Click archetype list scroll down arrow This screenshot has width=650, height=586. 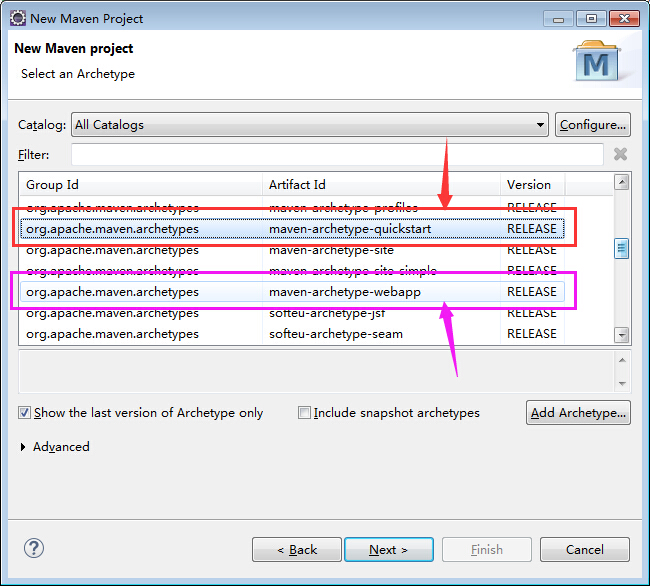coord(621,335)
